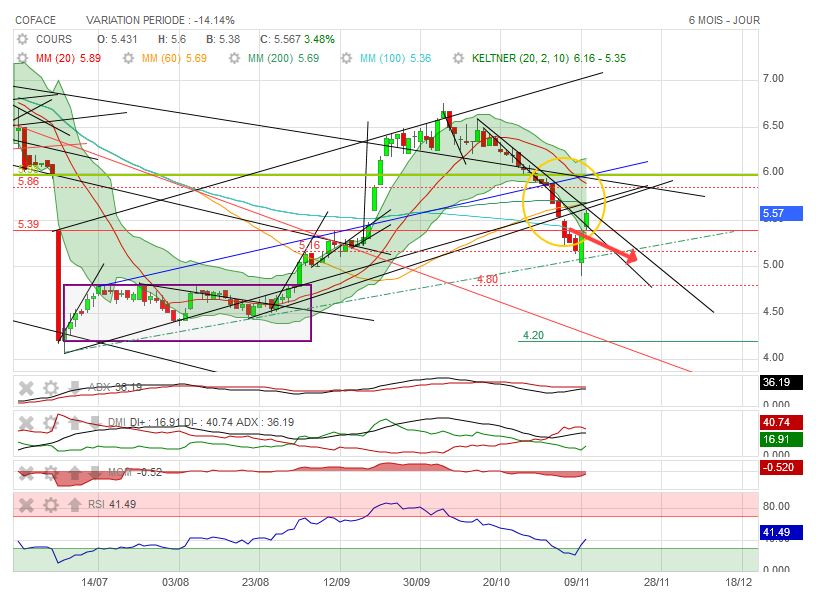Open settings gear for MM (200)
The image size is (816, 601).
coord(234,58)
